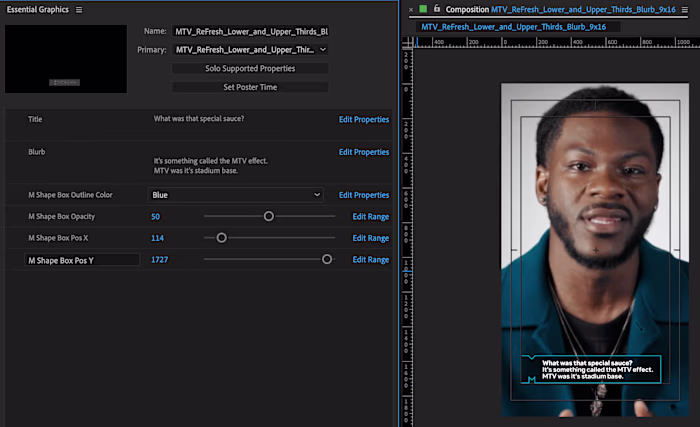Click the horizontal ruler in the viewer
Viewport: 700px width, 427px height.
(557, 42)
